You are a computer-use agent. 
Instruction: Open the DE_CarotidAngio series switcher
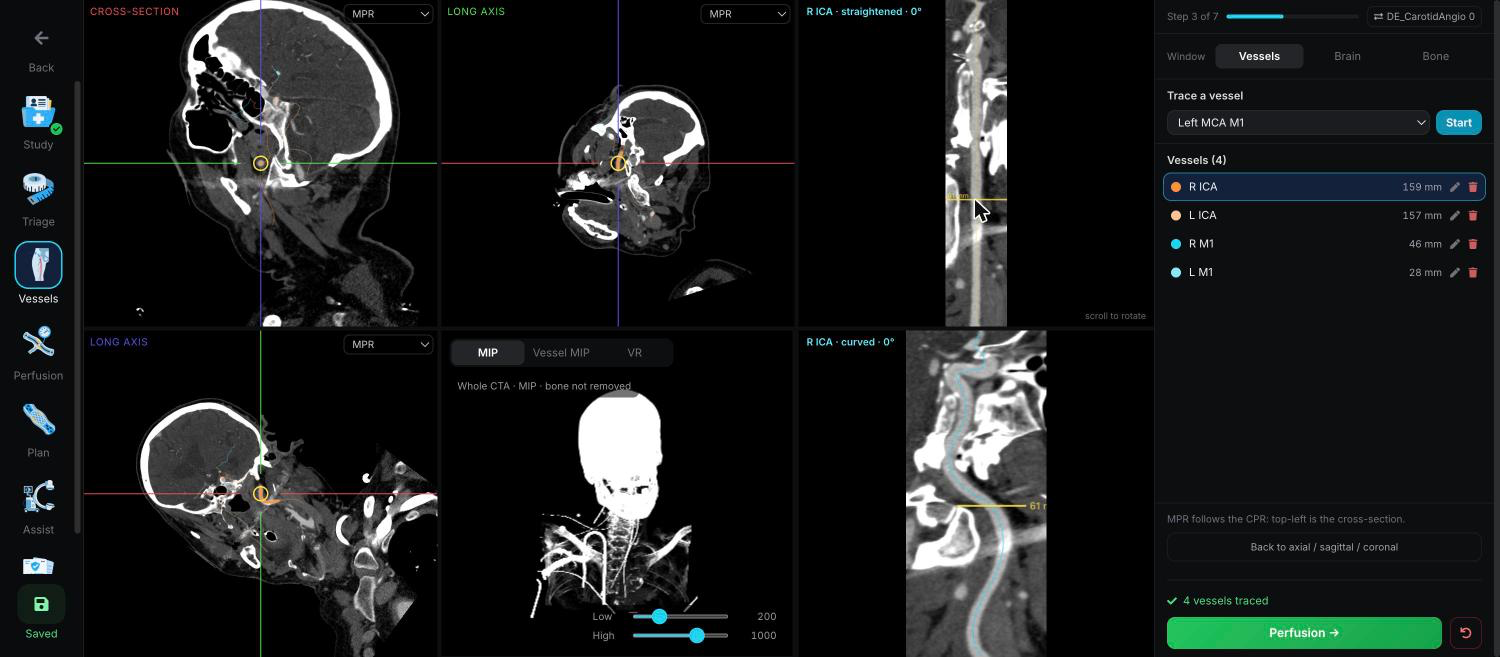tap(1425, 17)
